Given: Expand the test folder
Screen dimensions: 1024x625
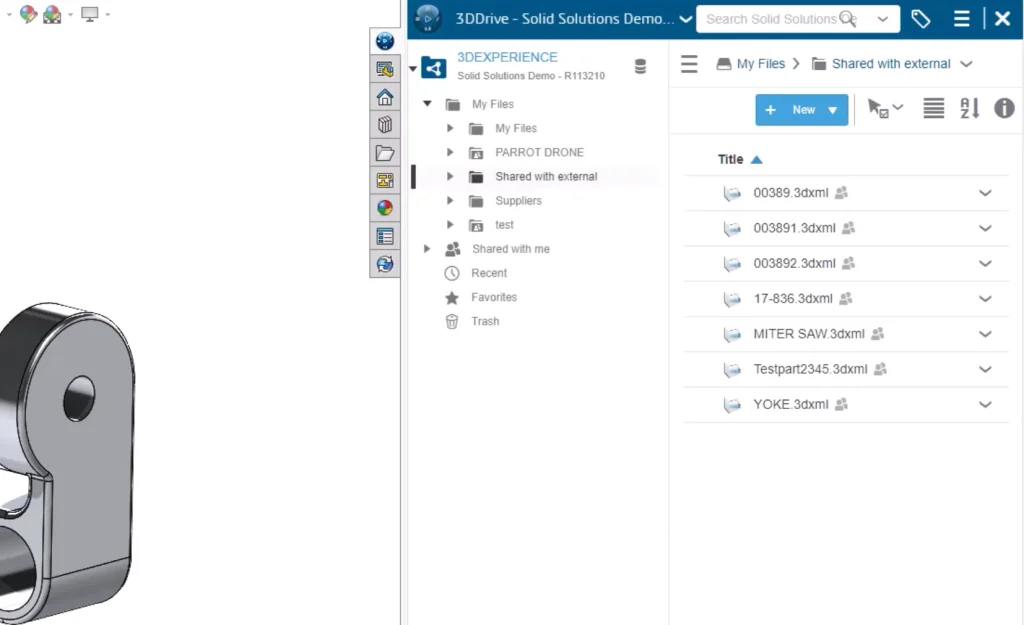Looking at the screenshot, I should point(450,225).
